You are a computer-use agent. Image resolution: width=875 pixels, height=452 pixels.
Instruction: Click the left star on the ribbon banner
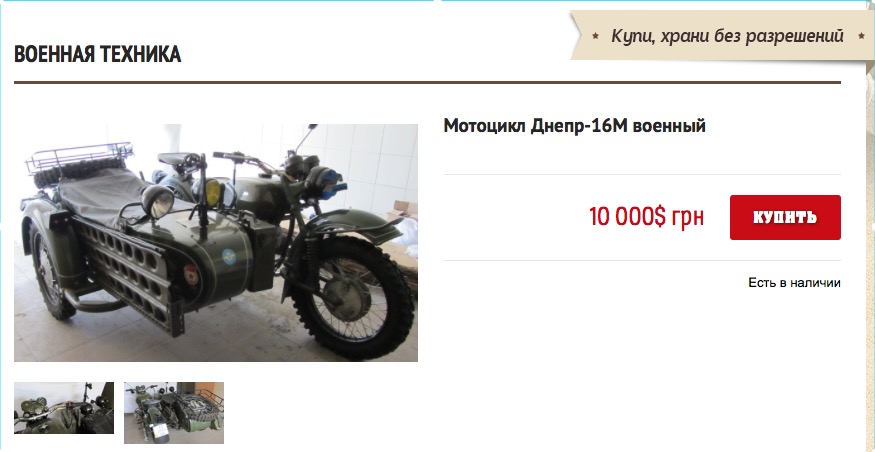pyautogui.click(x=595, y=36)
